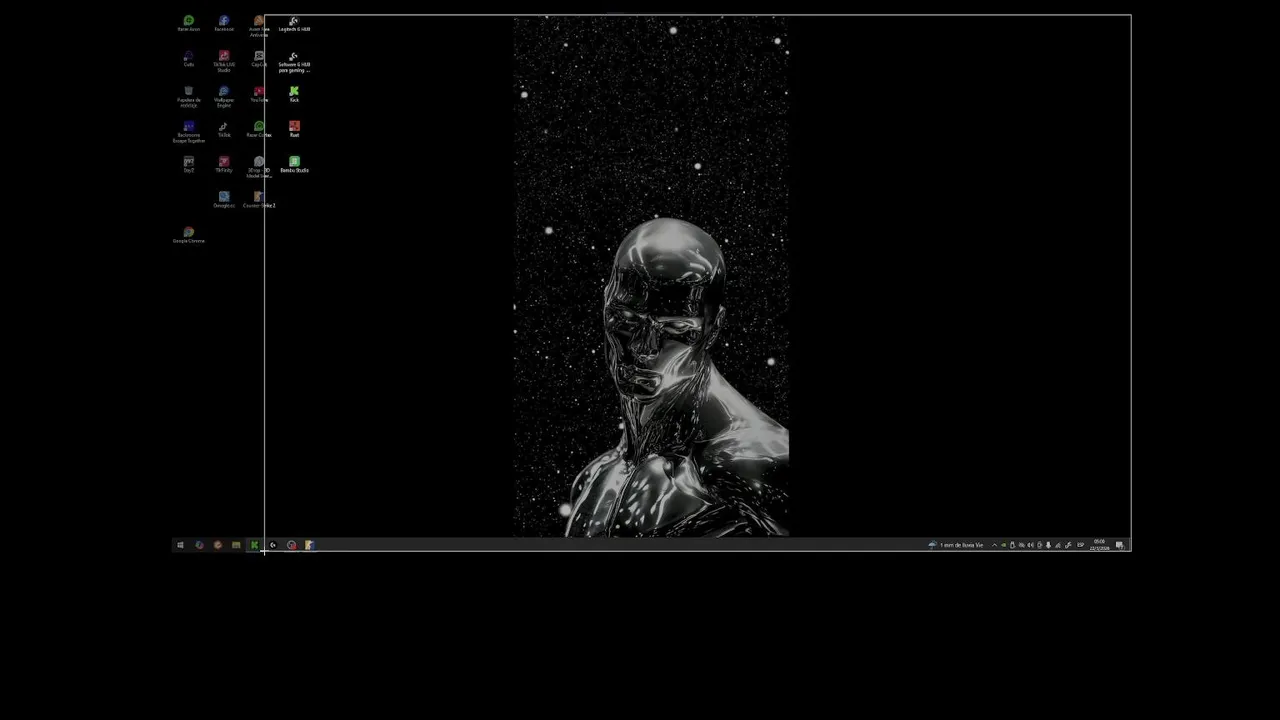
Task: Open the File Explorer taskbar icon
Action: tap(236, 545)
